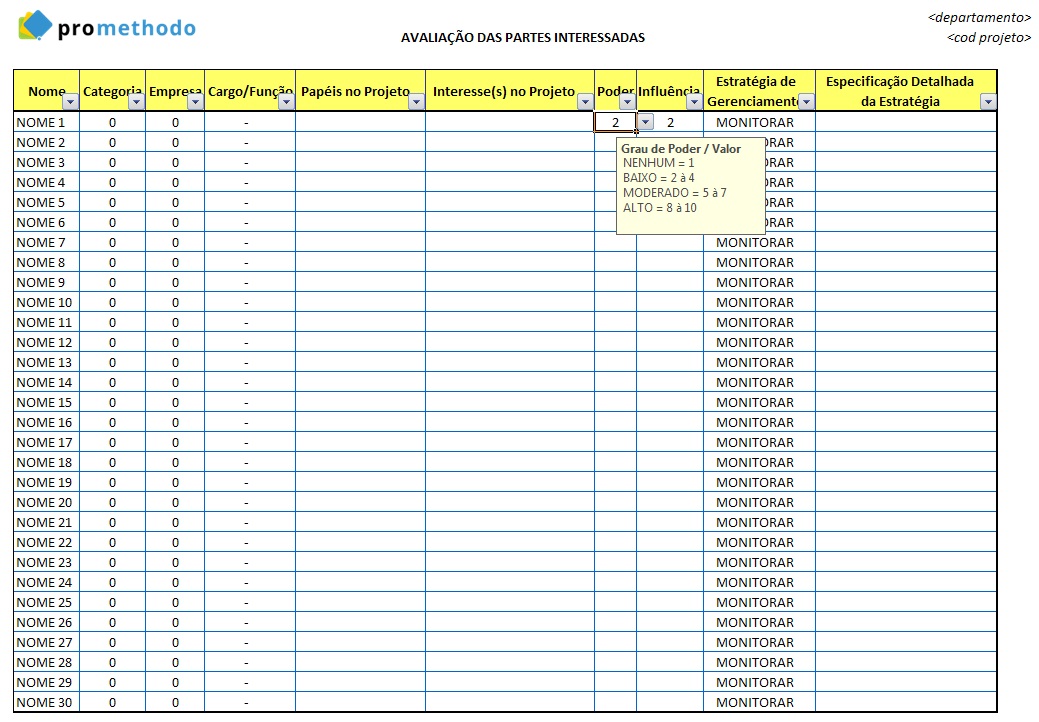Select the NOME 2 cell
Image resolution: width=1039 pixels, height=722 pixels.
coord(46,142)
